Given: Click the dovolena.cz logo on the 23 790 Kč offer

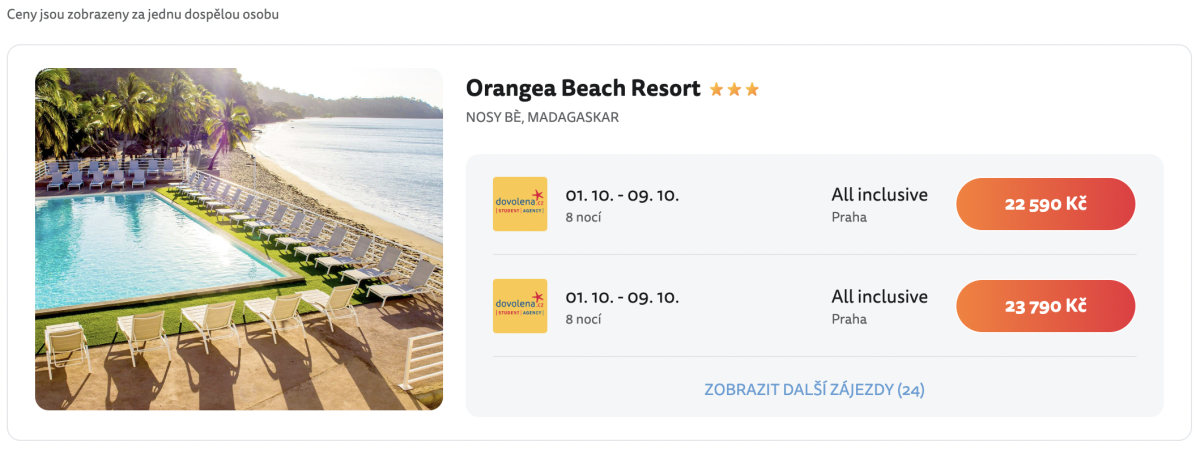Looking at the screenshot, I should pos(520,306).
